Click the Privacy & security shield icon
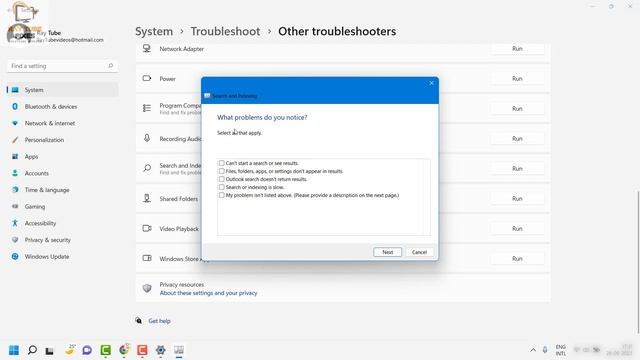This screenshot has width=640, height=360. (15, 240)
